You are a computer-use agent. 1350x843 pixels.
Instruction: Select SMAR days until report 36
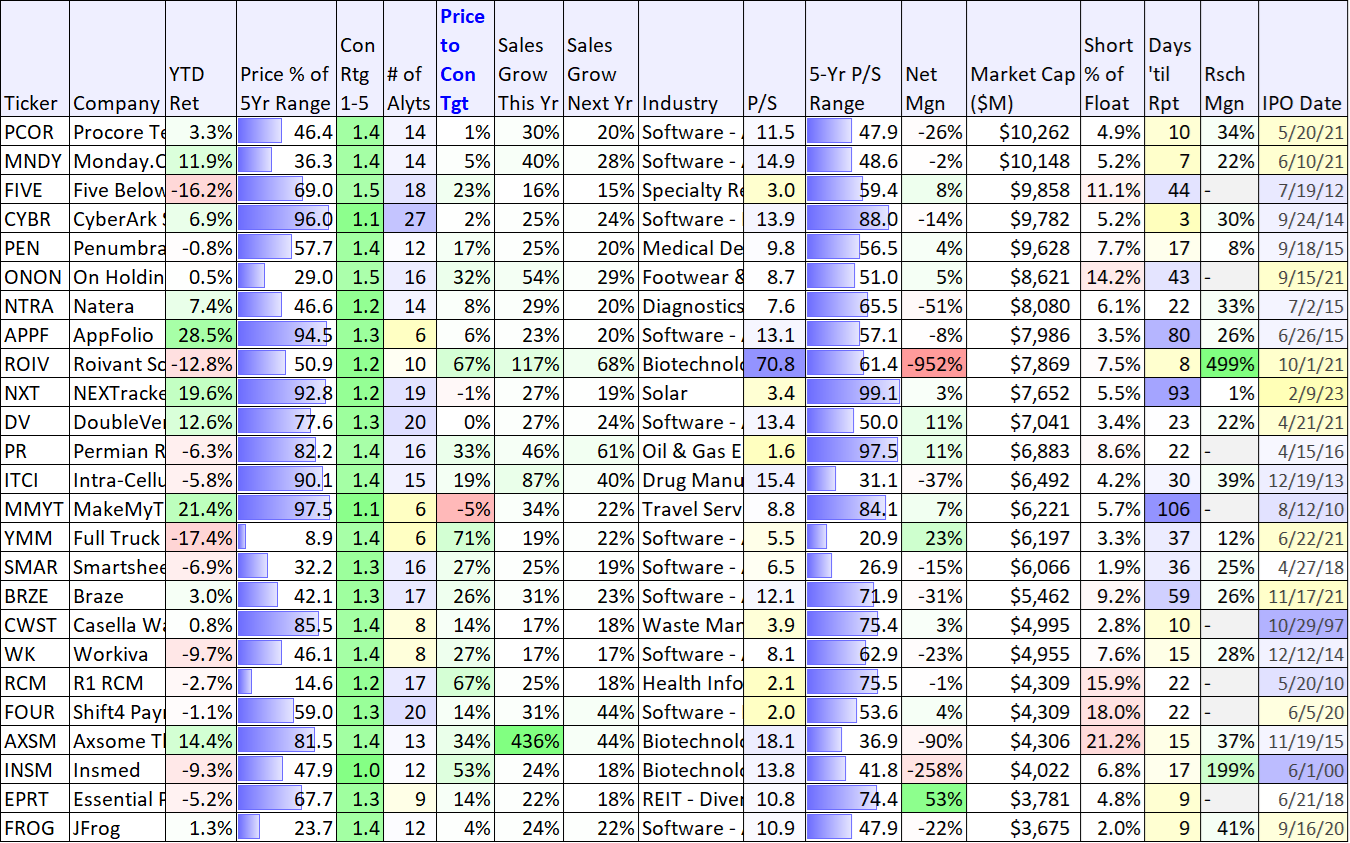pos(1171,567)
